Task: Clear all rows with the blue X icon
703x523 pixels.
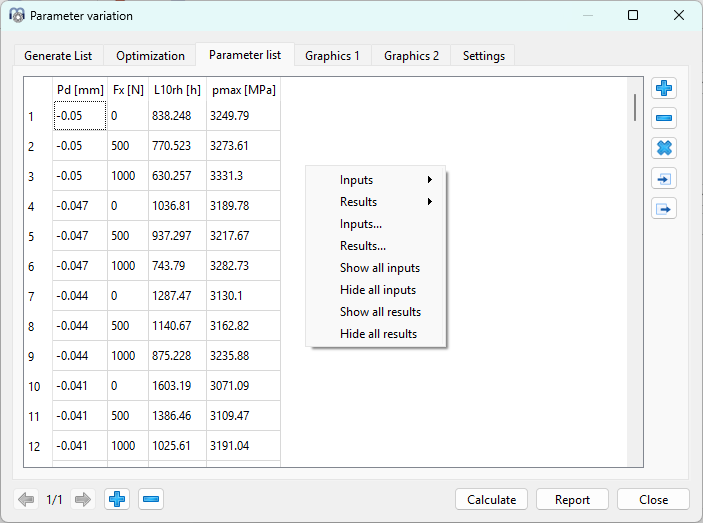Action: [664, 149]
